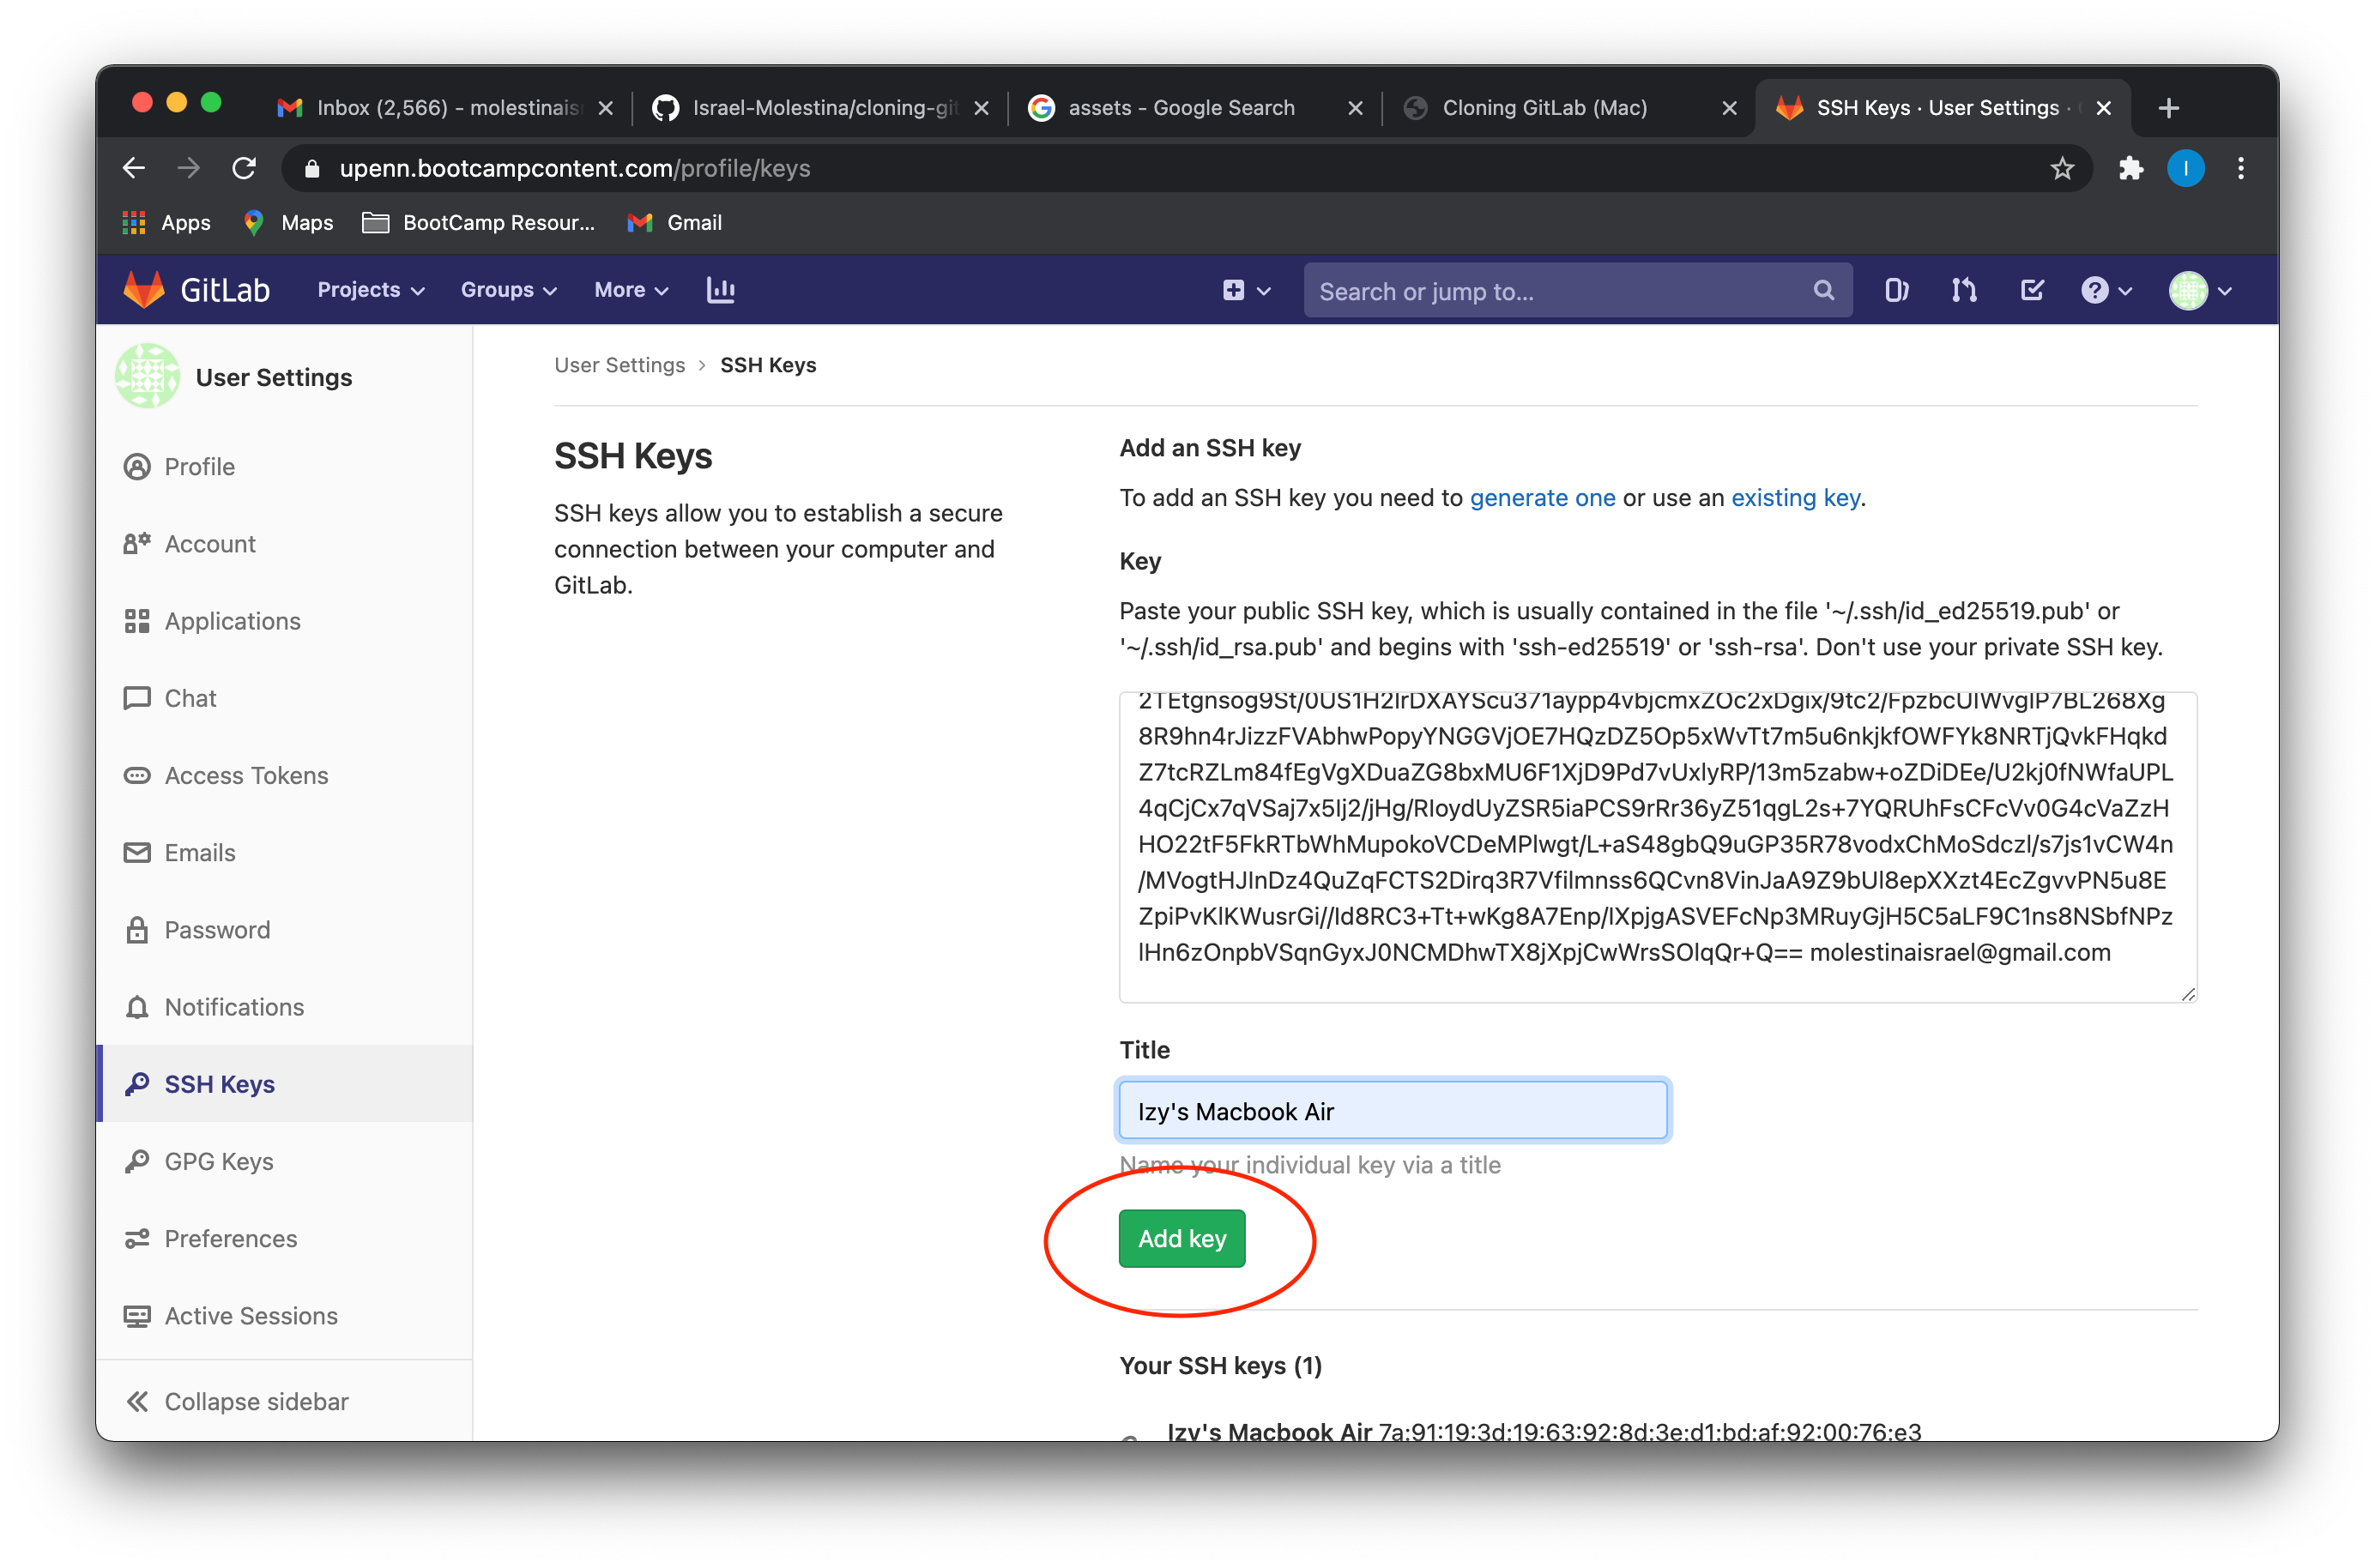
Task: Click inside the Title text field
Action: [1391, 1110]
